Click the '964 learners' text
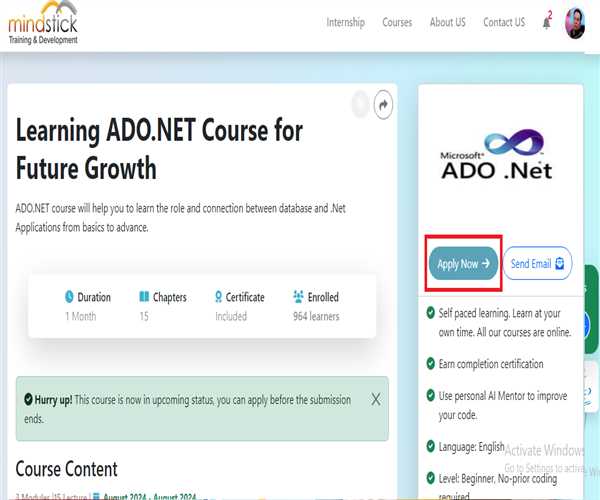 (x=316, y=316)
